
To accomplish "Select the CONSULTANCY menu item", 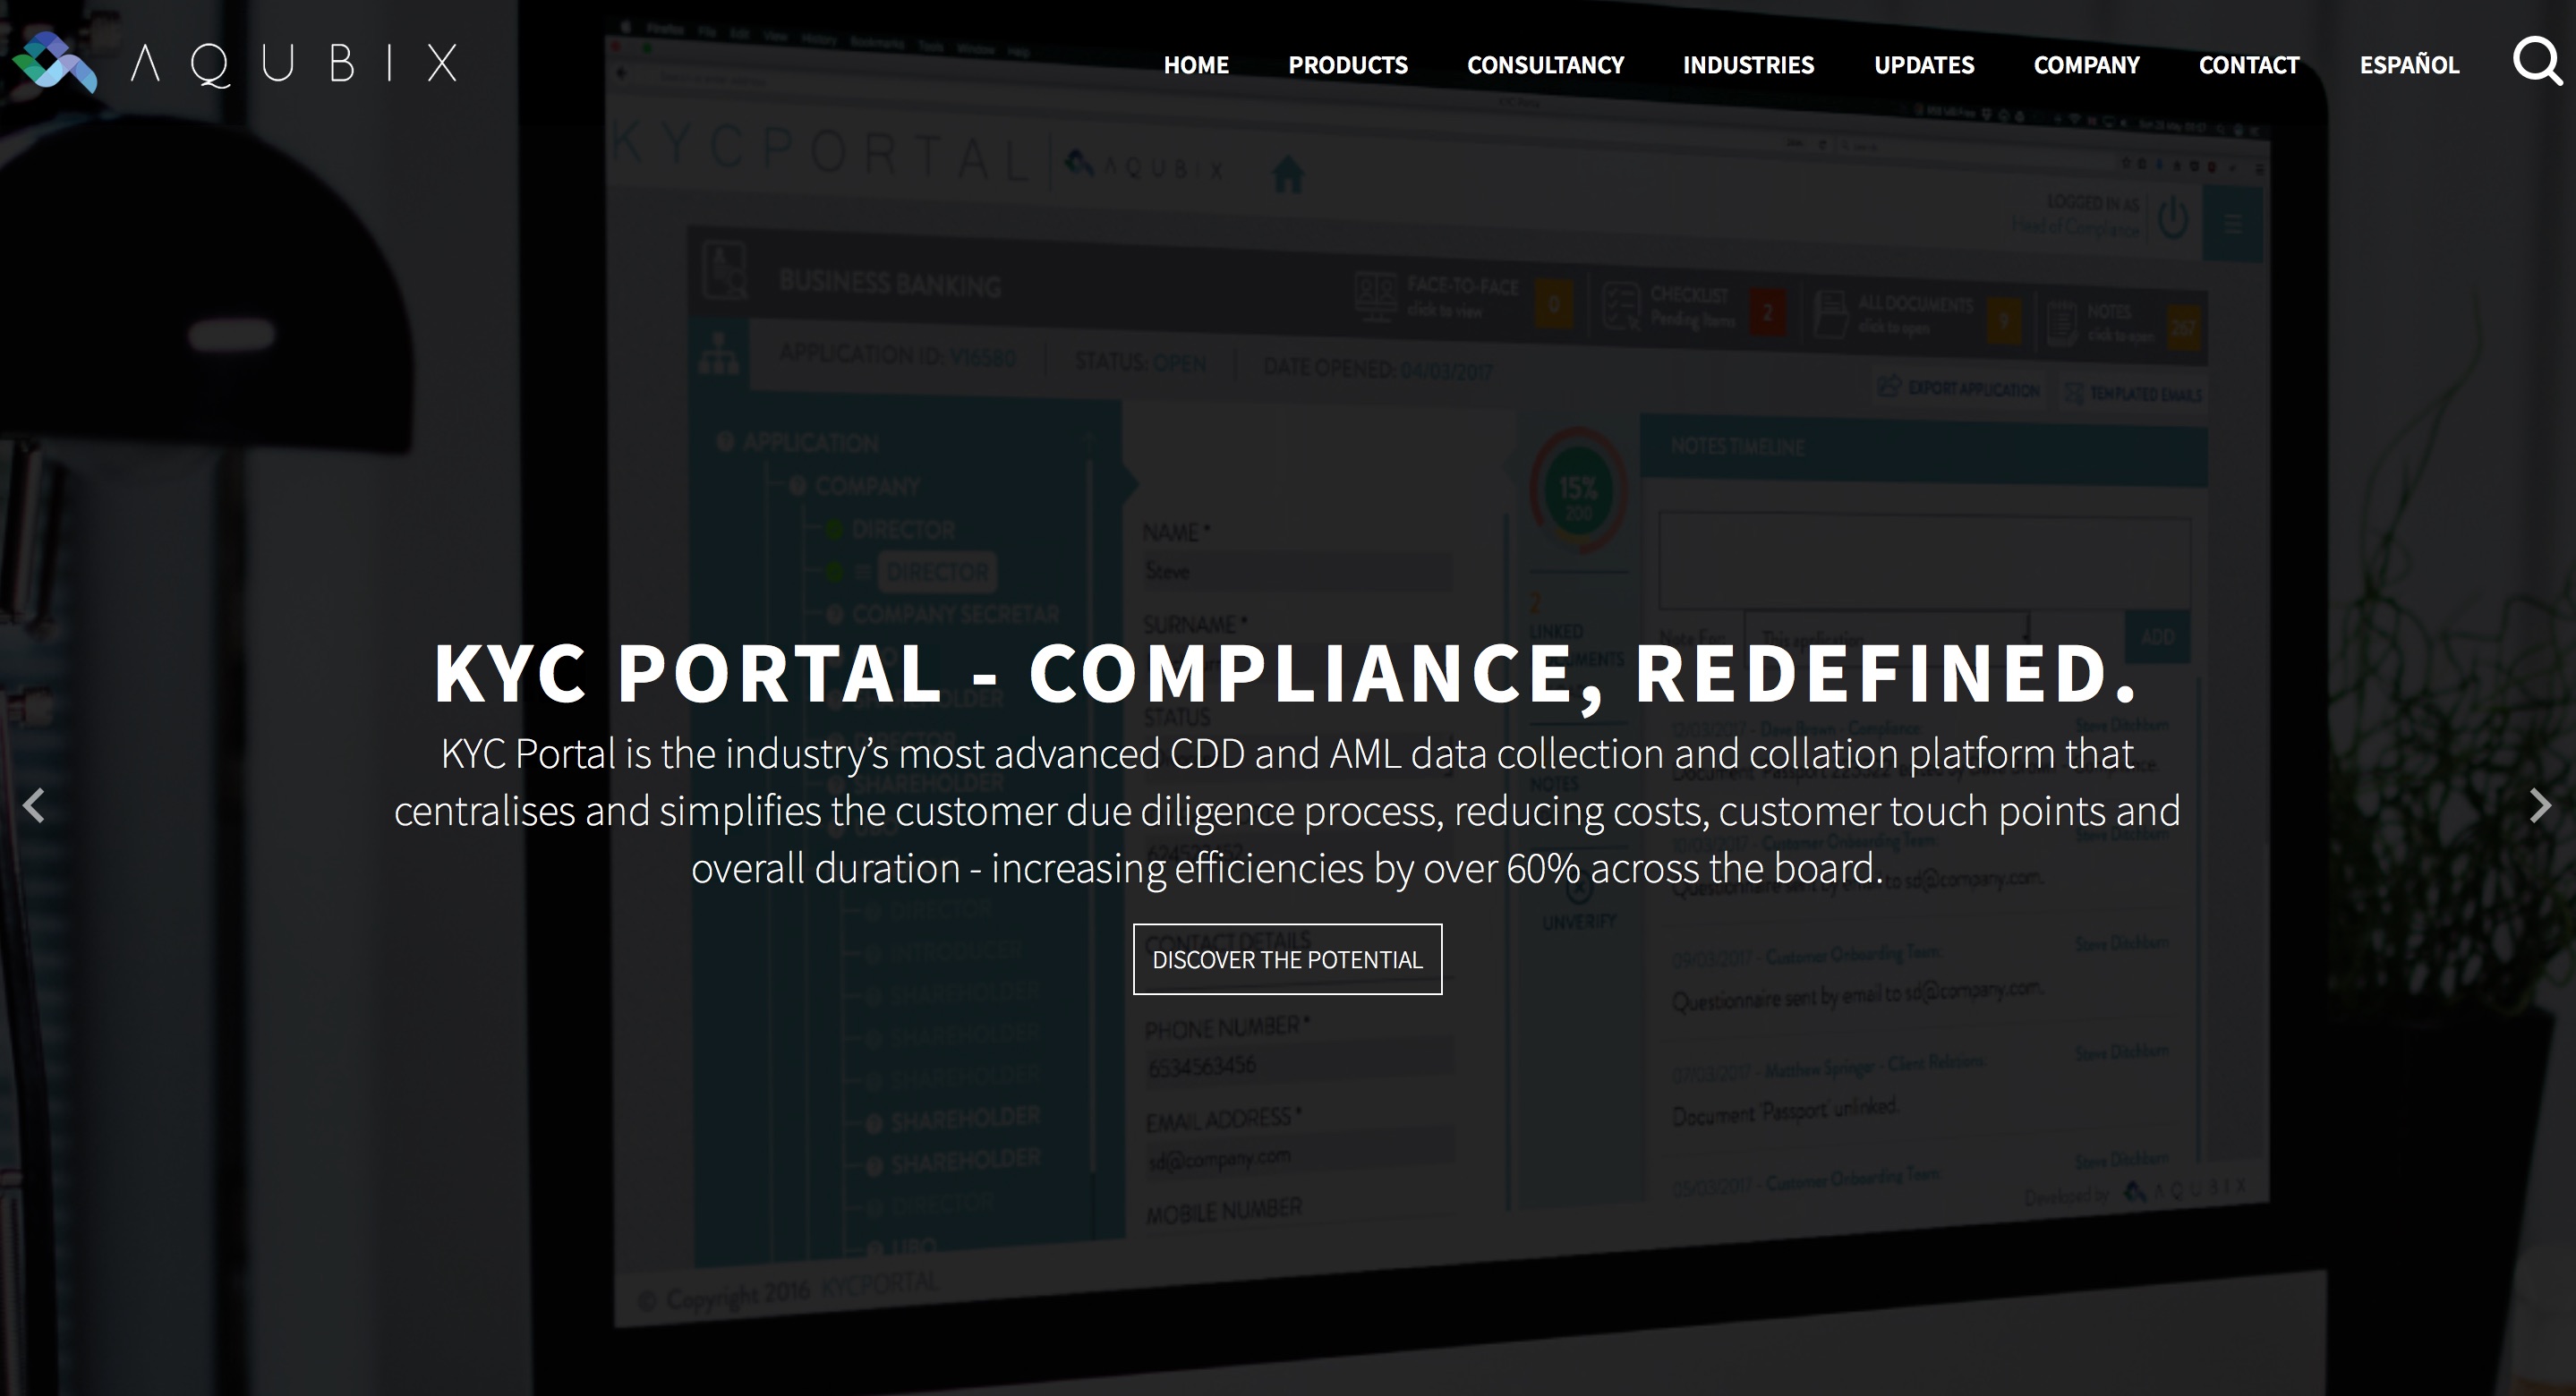I will pos(1544,64).
